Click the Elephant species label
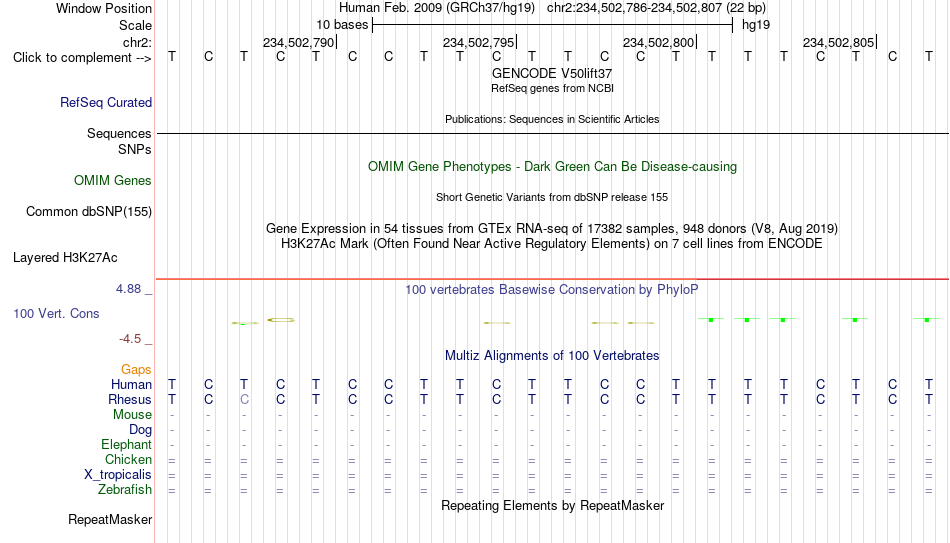The width and height of the screenshot is (950, 543). (126, 445)
